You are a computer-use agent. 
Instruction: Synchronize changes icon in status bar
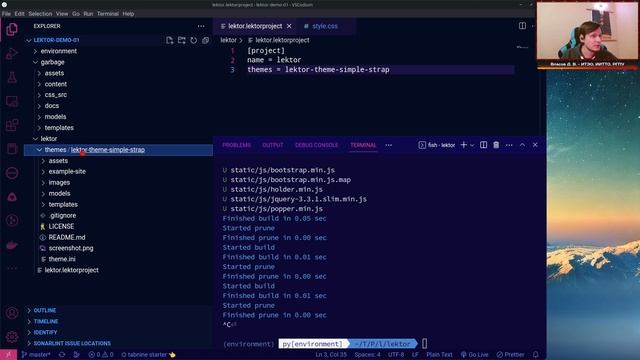coord(62,355)
